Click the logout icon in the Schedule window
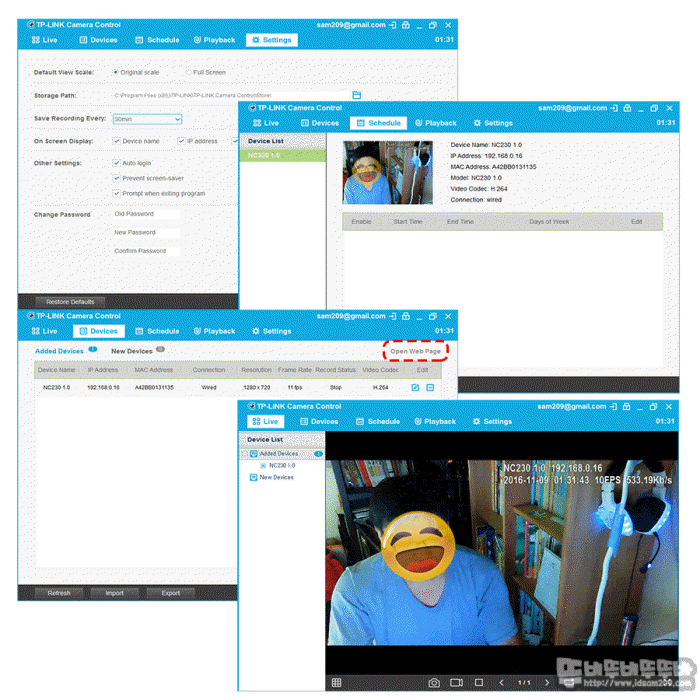 [x=614, y=108]
